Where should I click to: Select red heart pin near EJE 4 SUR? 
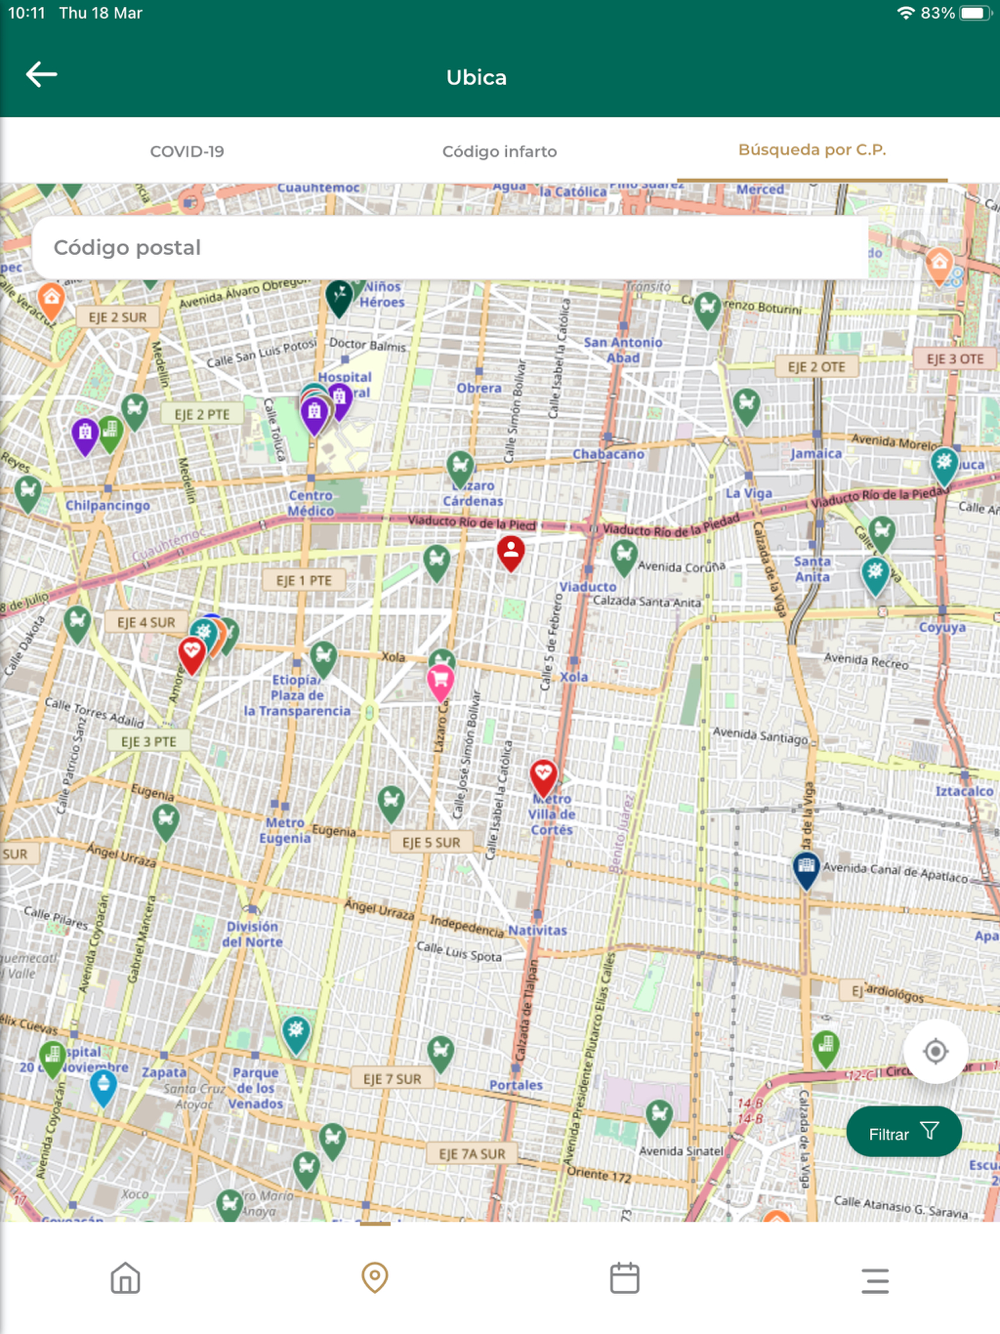click(191, 655)
